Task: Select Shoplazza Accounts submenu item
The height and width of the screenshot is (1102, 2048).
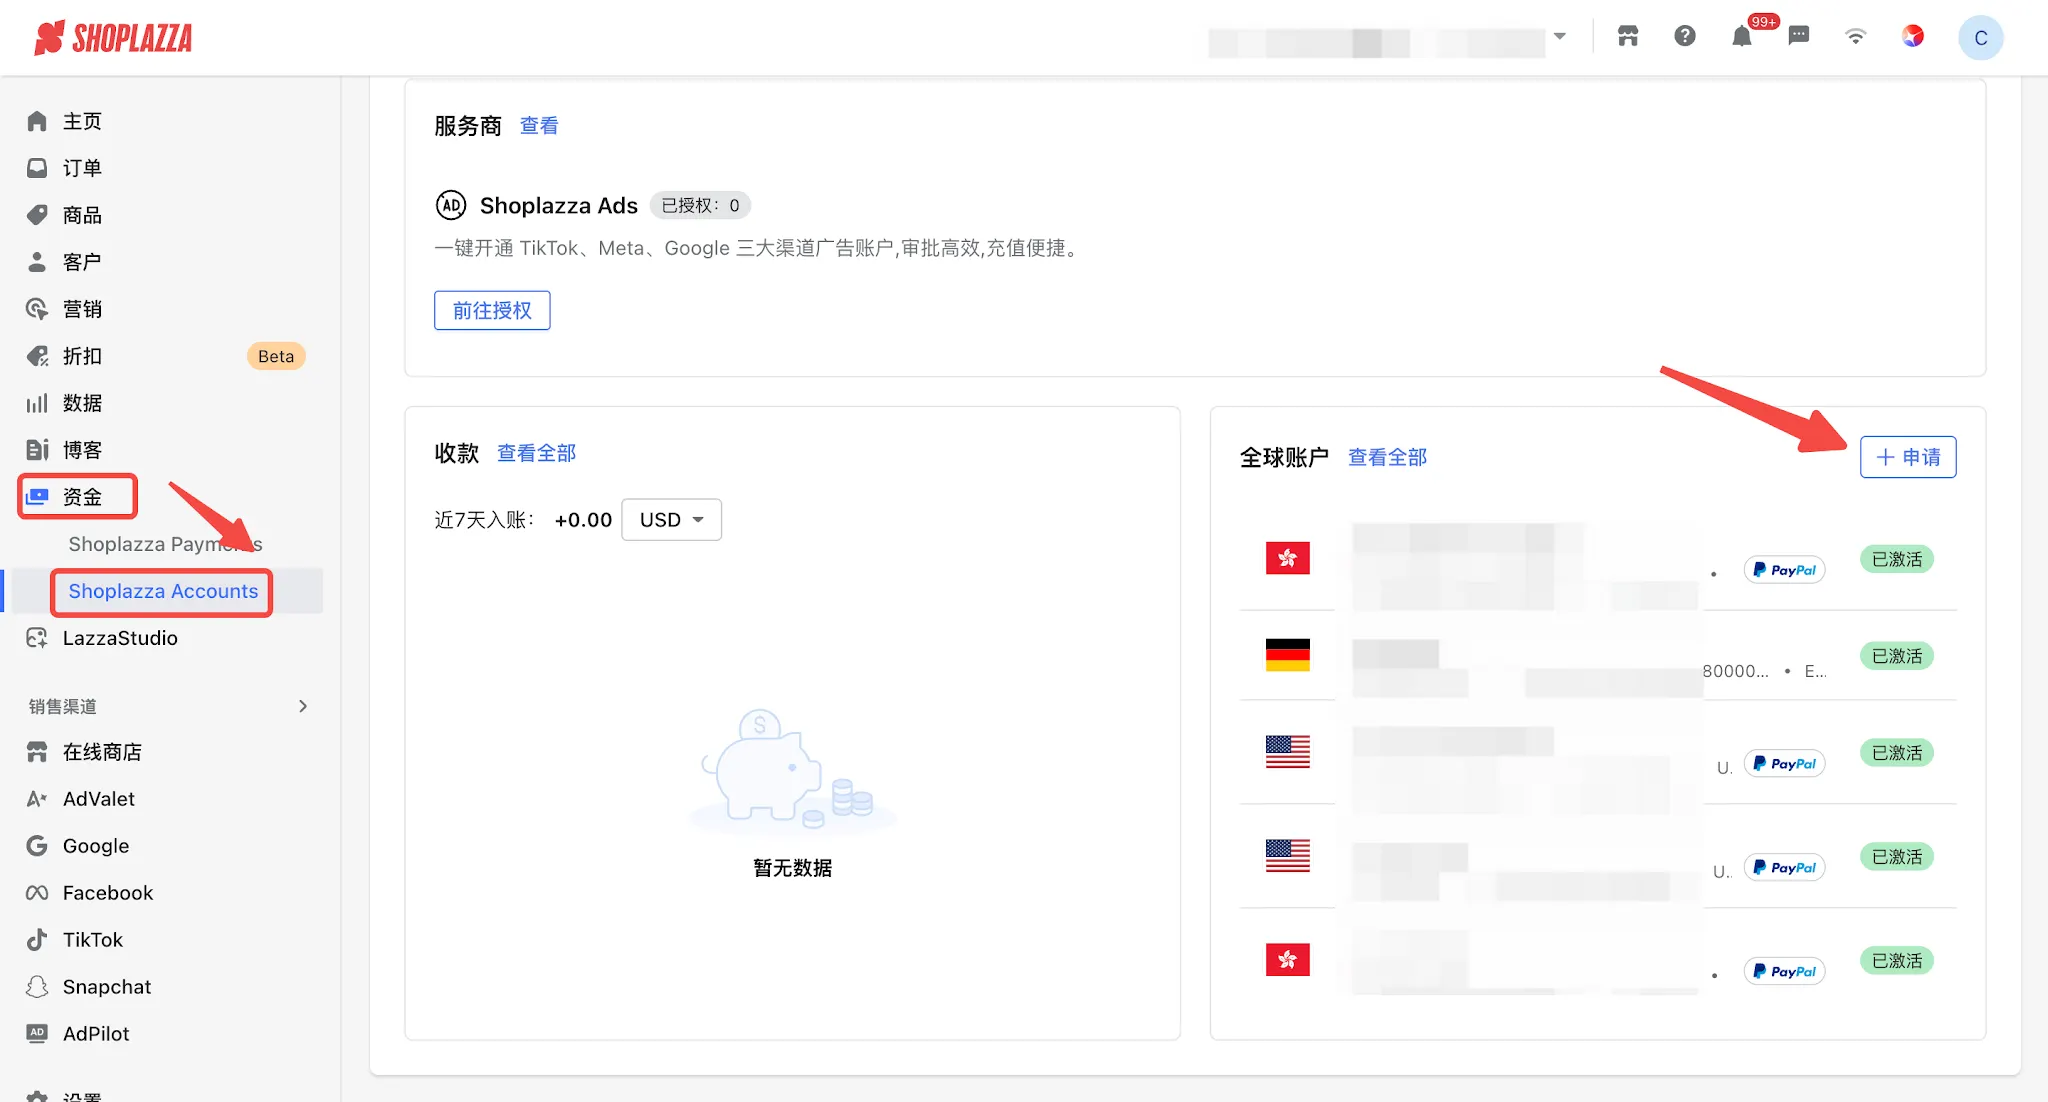Action: click(x=163, y=591)
